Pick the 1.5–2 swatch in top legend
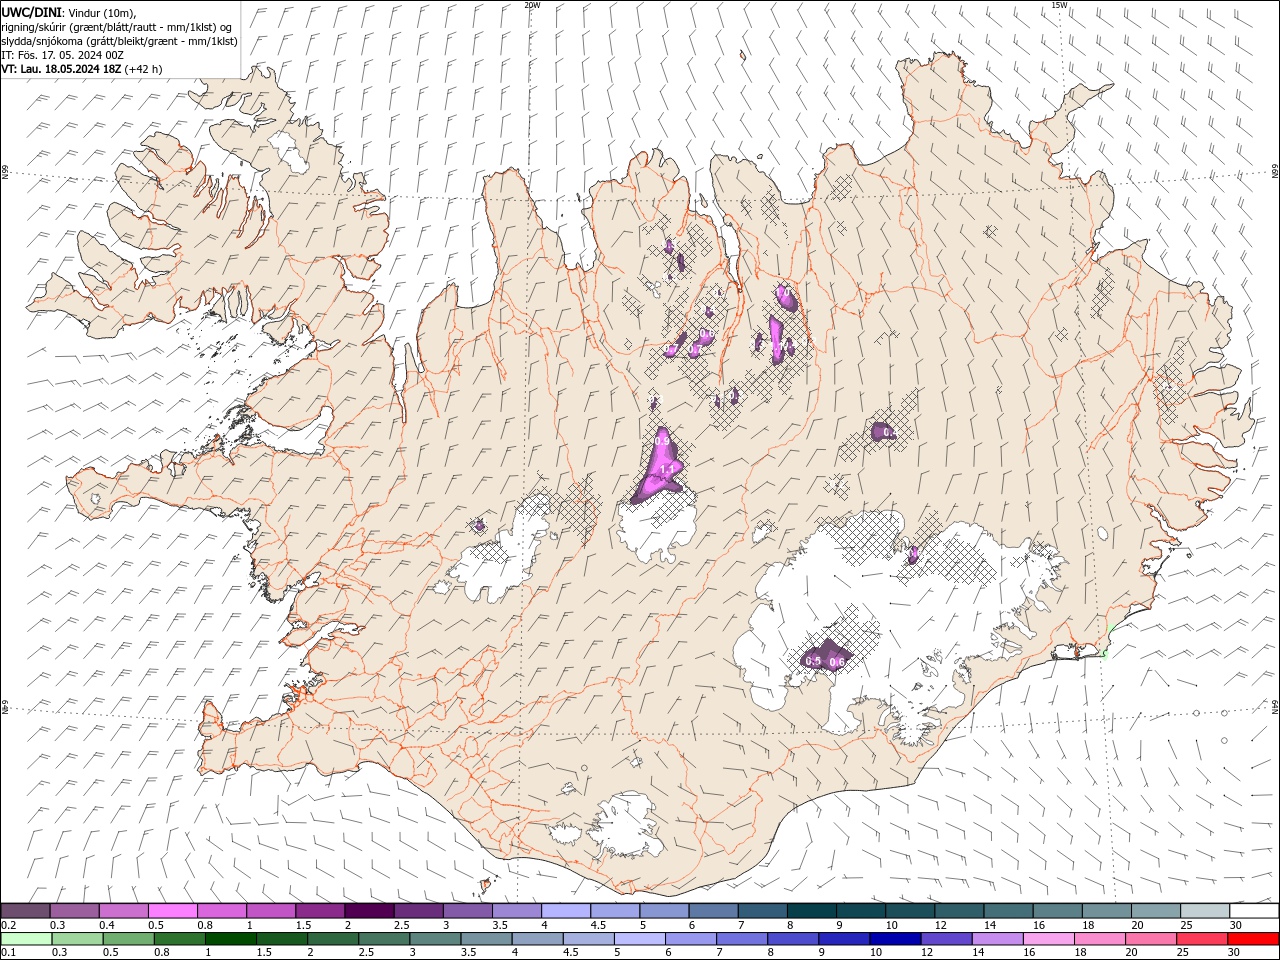 pos(320,911)
